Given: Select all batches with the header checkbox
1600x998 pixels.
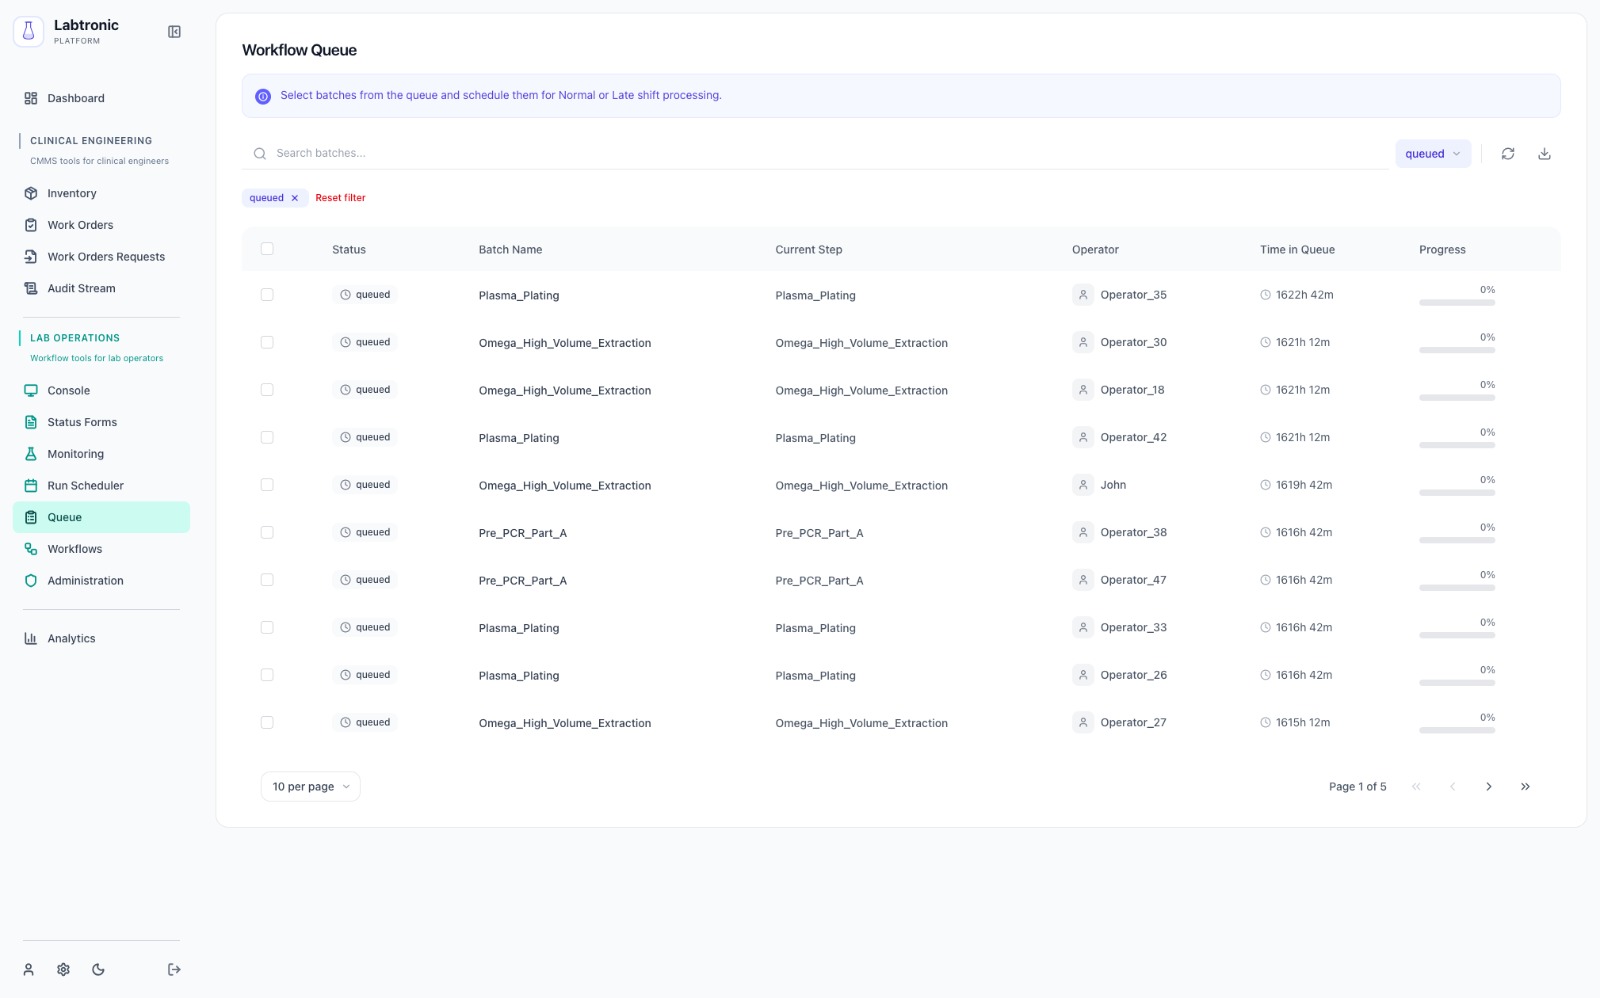Looking at the screenshot, I should click(267, 248).
